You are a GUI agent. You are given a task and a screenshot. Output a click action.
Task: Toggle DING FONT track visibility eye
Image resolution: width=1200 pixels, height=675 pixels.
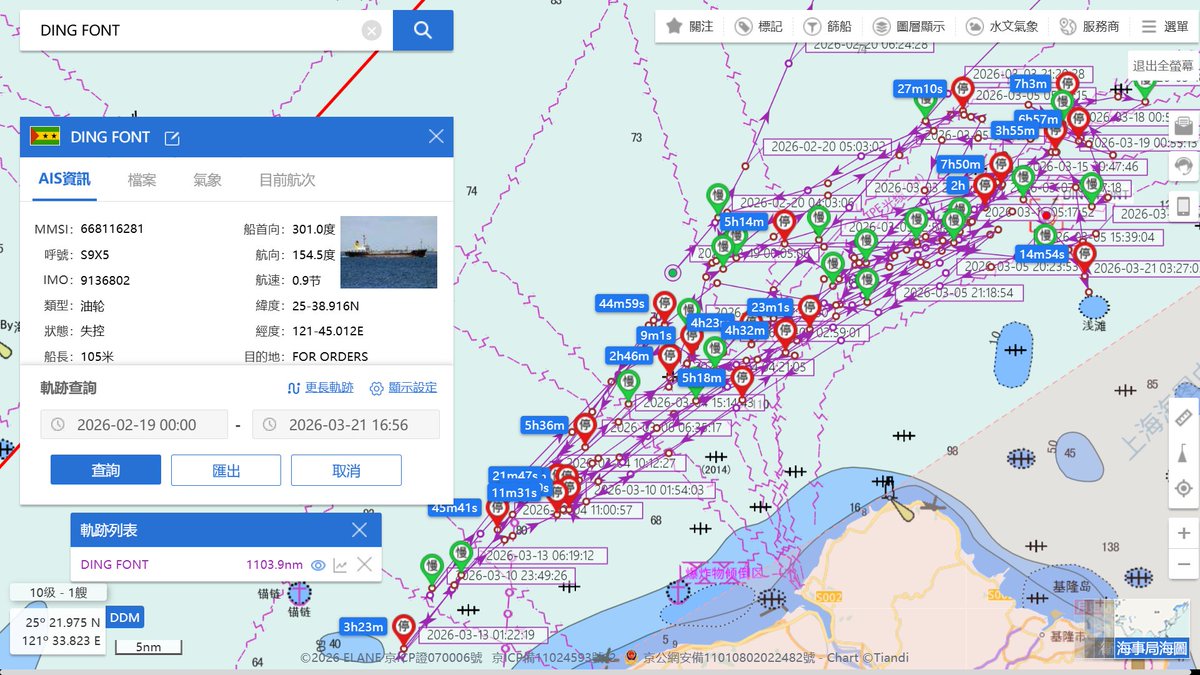pyautogui.click(x=318, y=565)
